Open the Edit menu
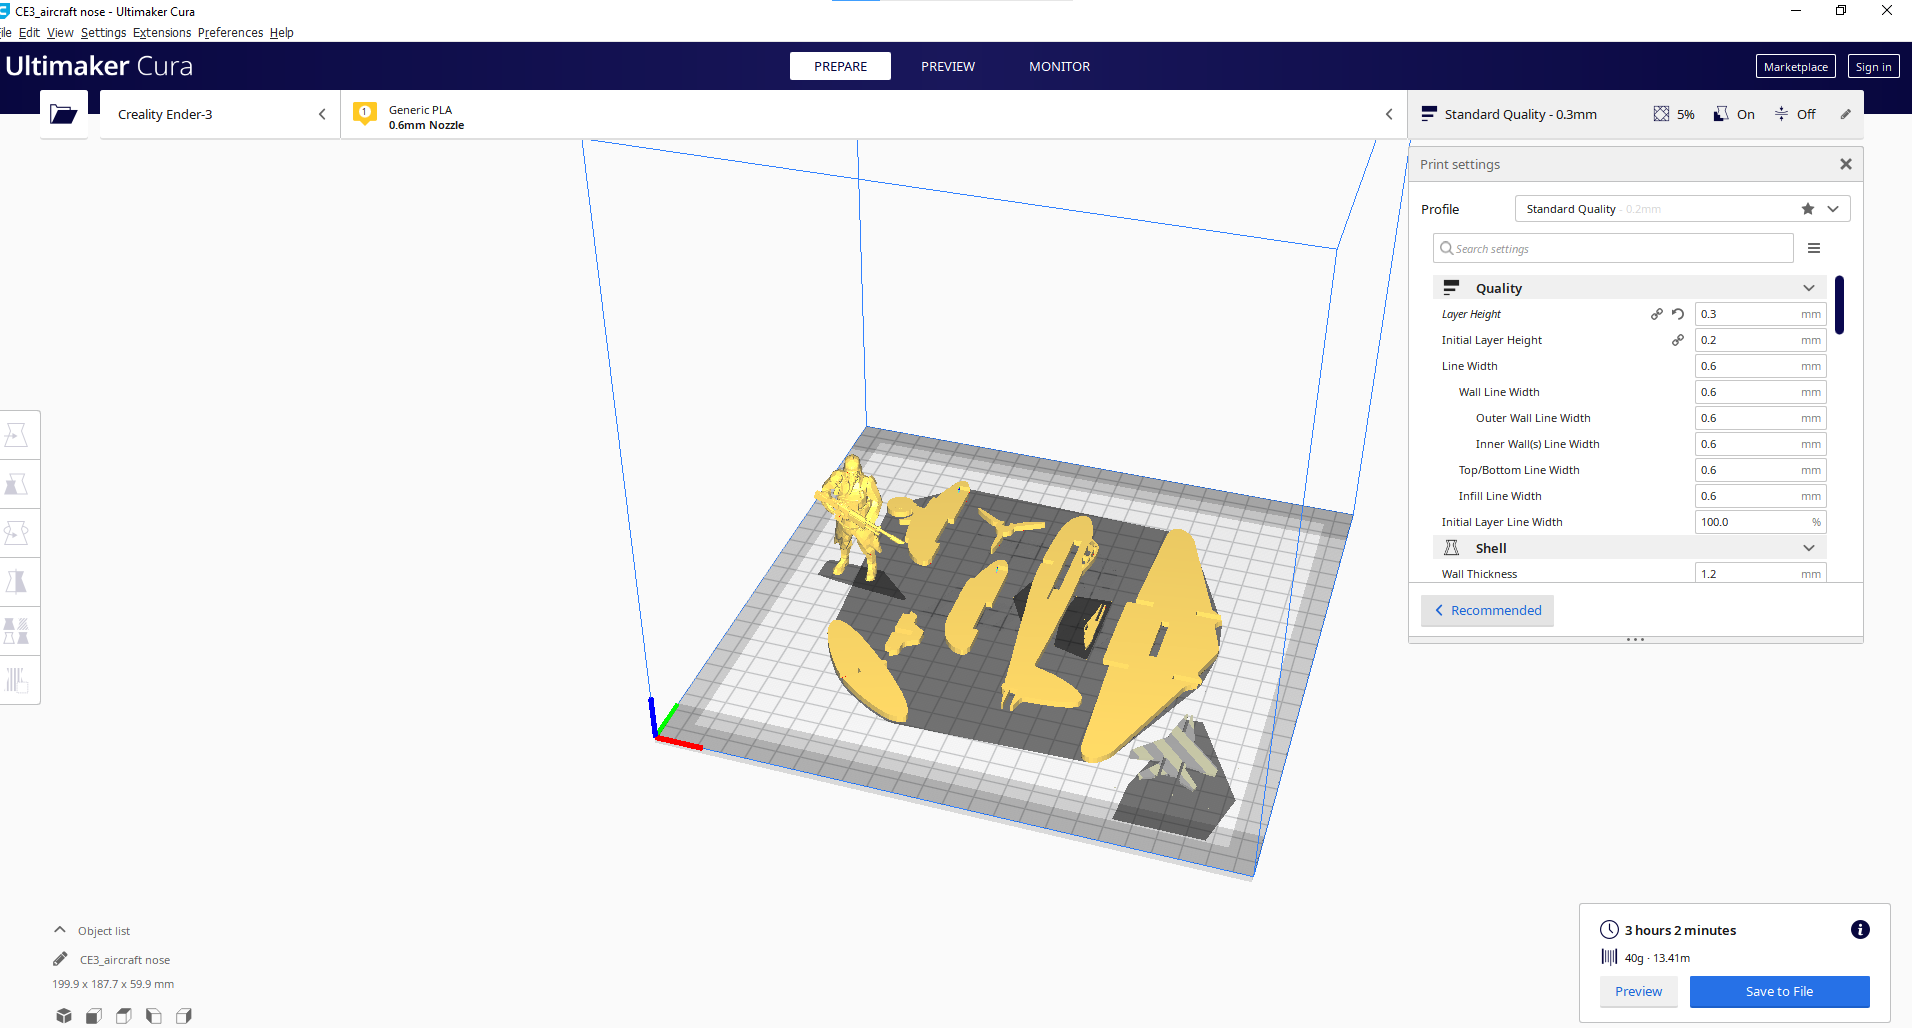 [29, 32]
